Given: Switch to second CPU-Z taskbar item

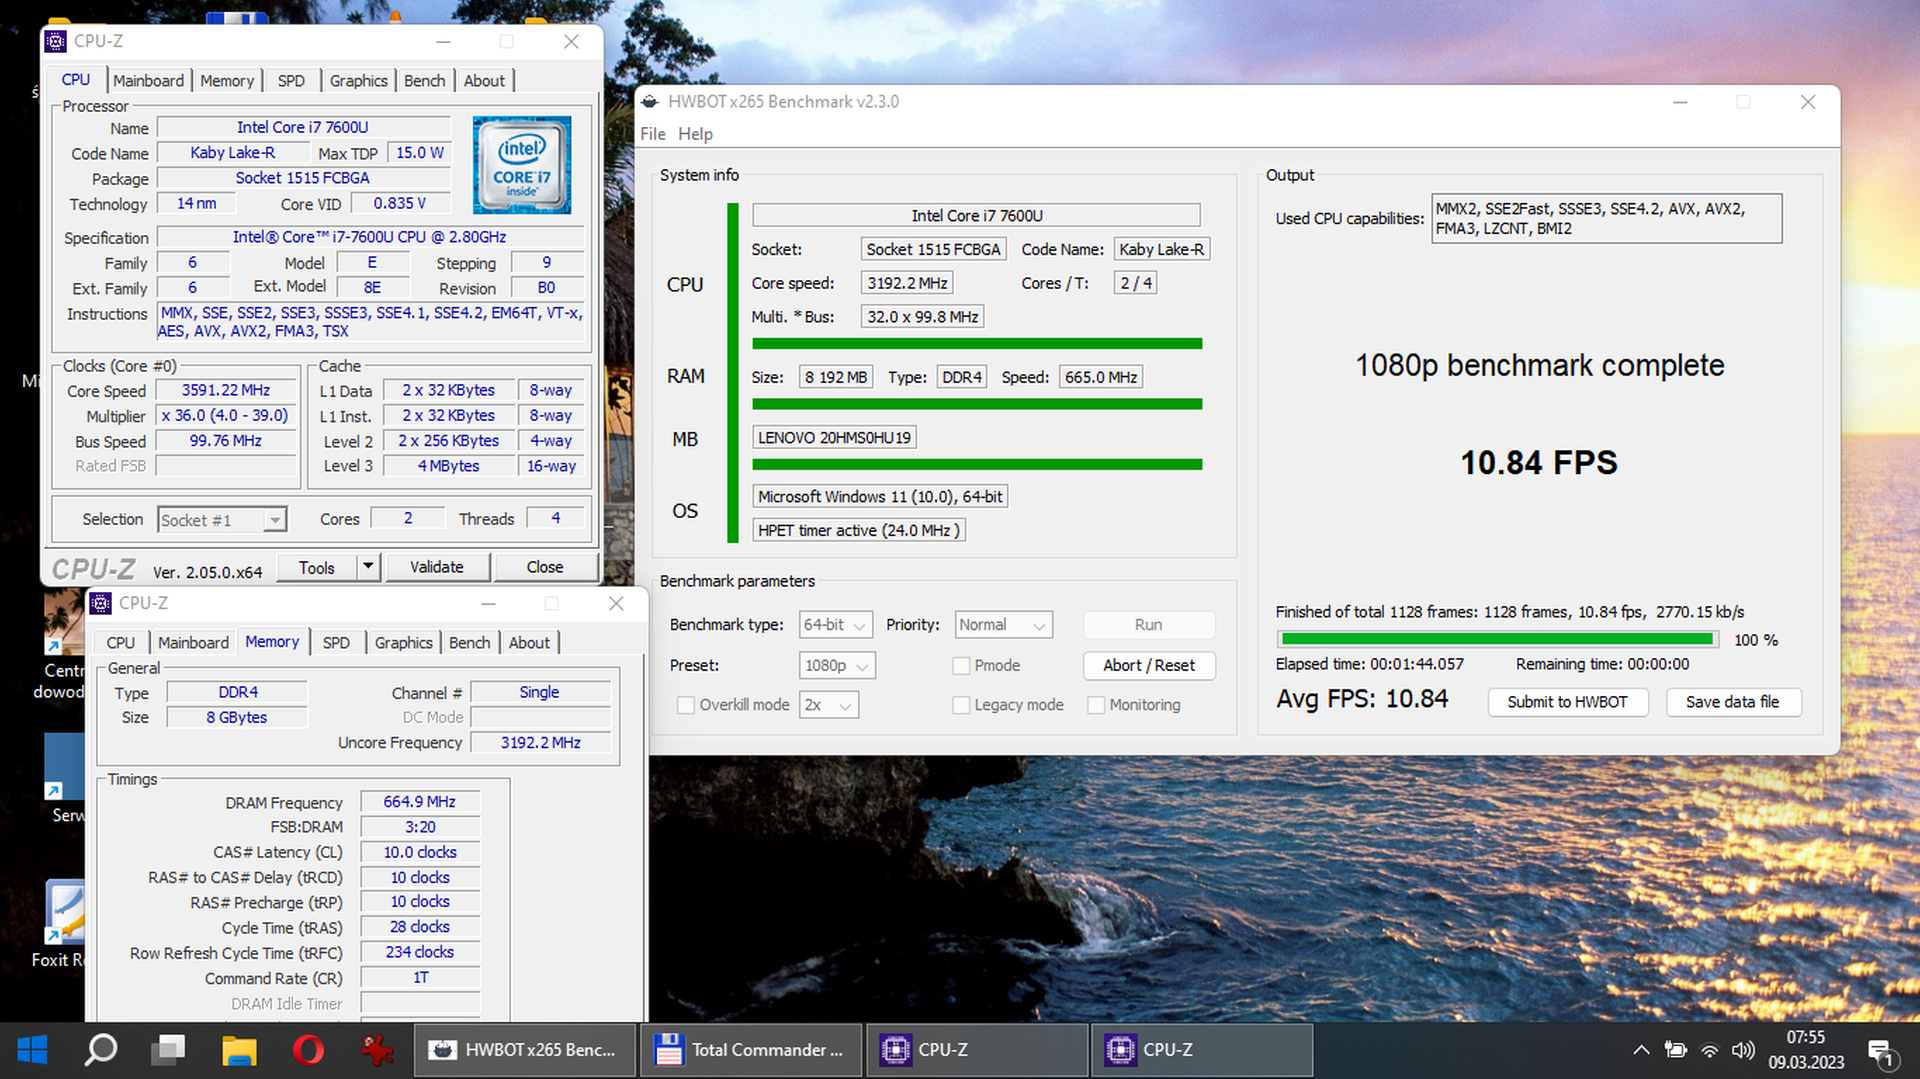Looking at the screenshot, I should click(x=1202, y=1050).
